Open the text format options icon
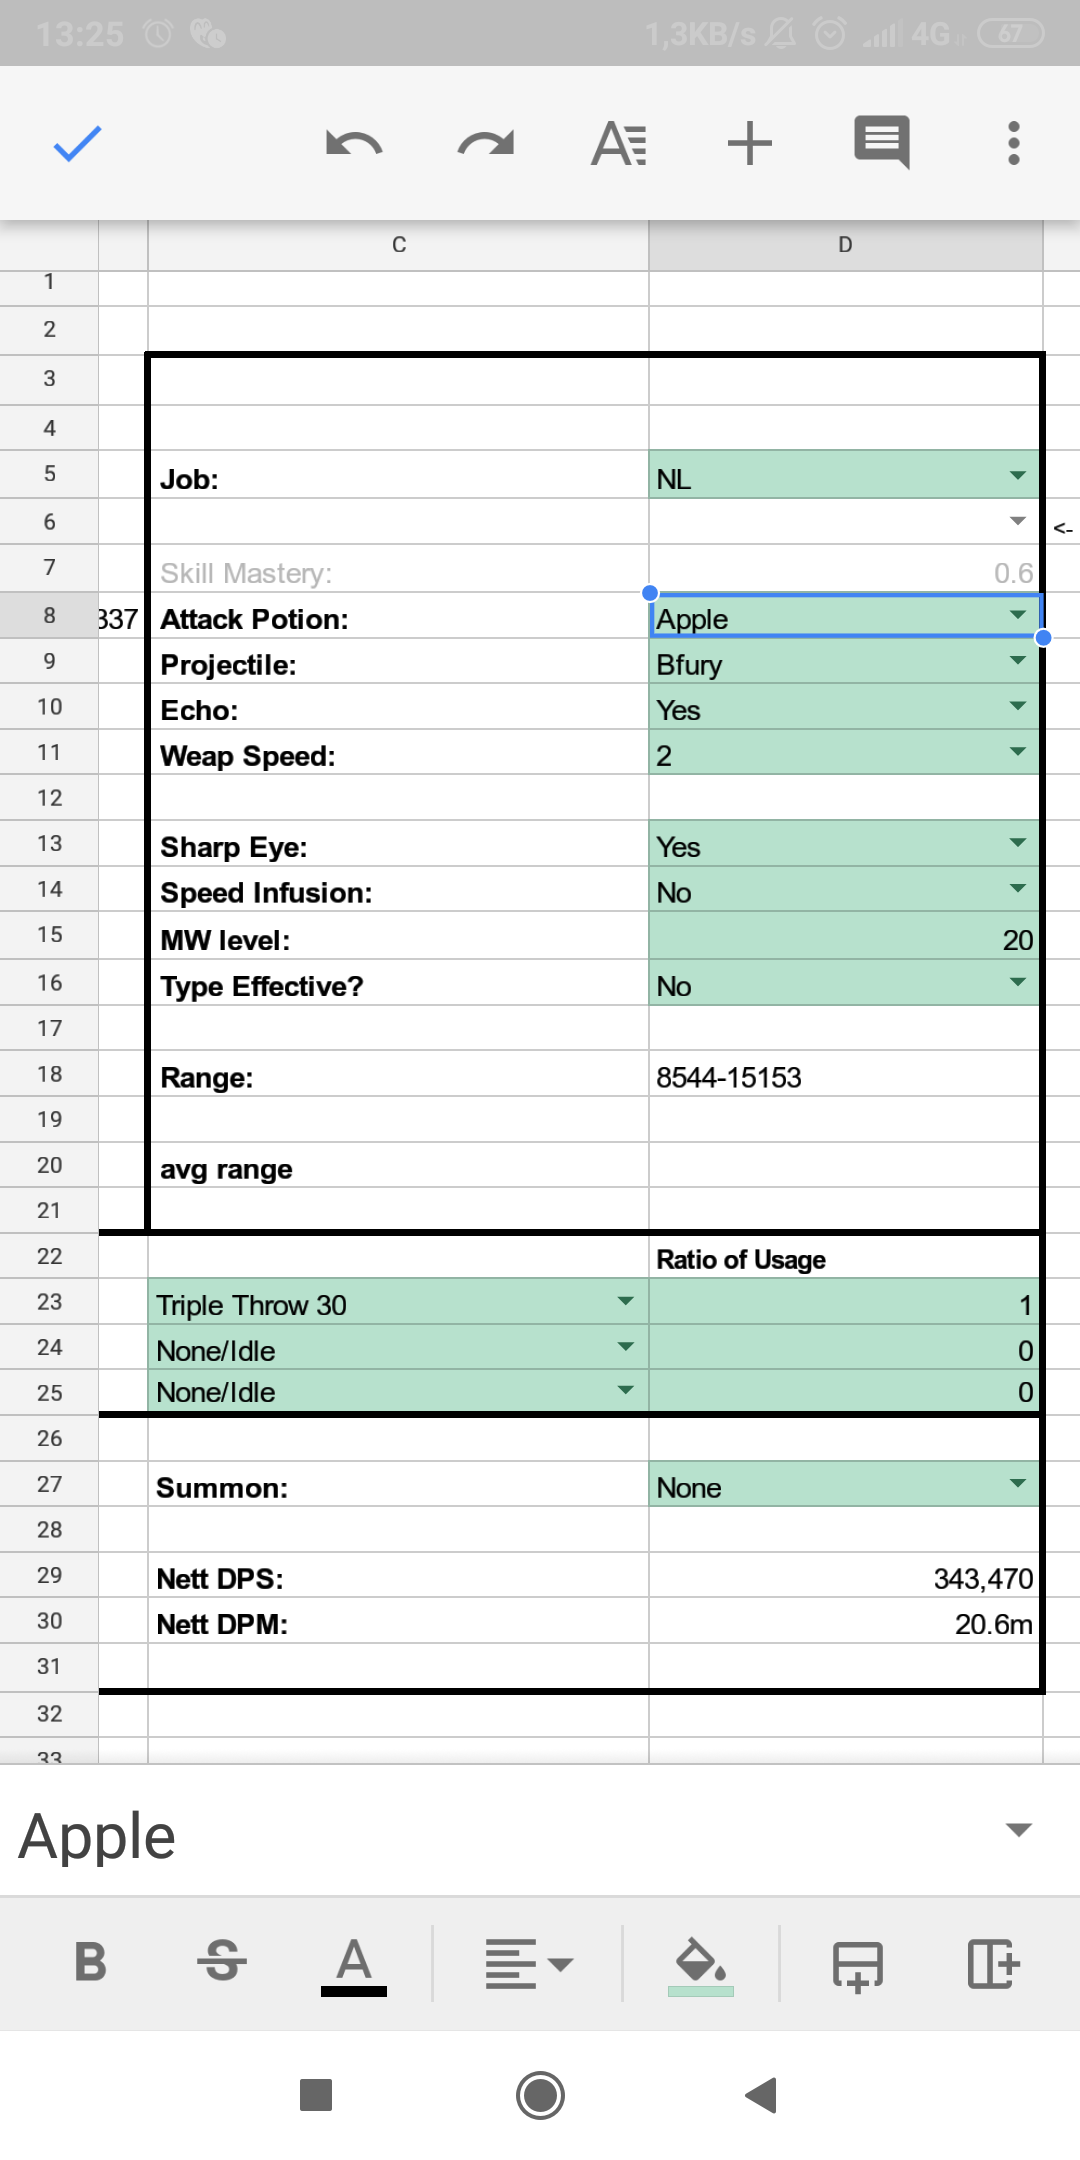Screen dimensions: 1080x2160 [619, 144]
